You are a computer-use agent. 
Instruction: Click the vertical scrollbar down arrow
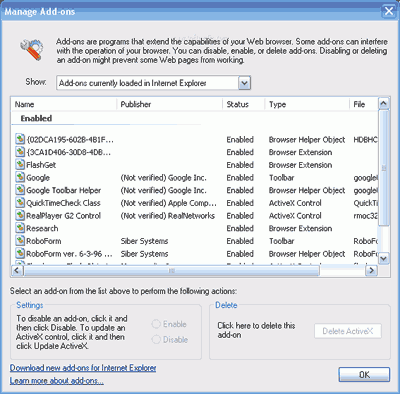pos(384,258)
